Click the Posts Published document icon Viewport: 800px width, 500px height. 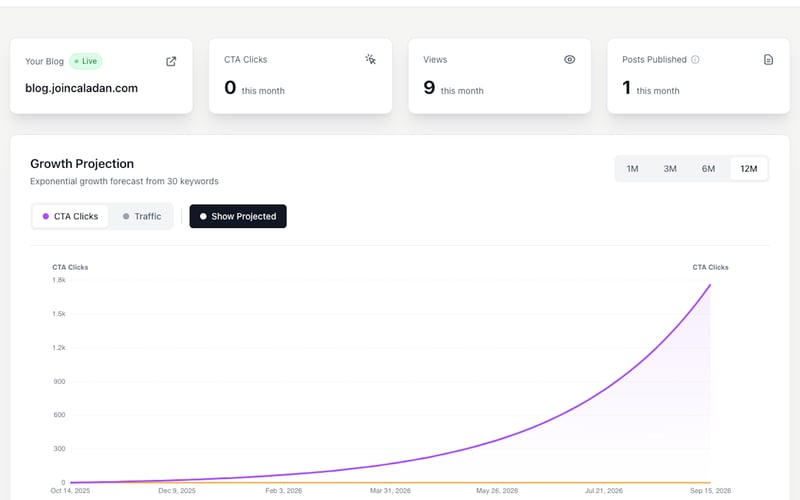pos(768,60)
